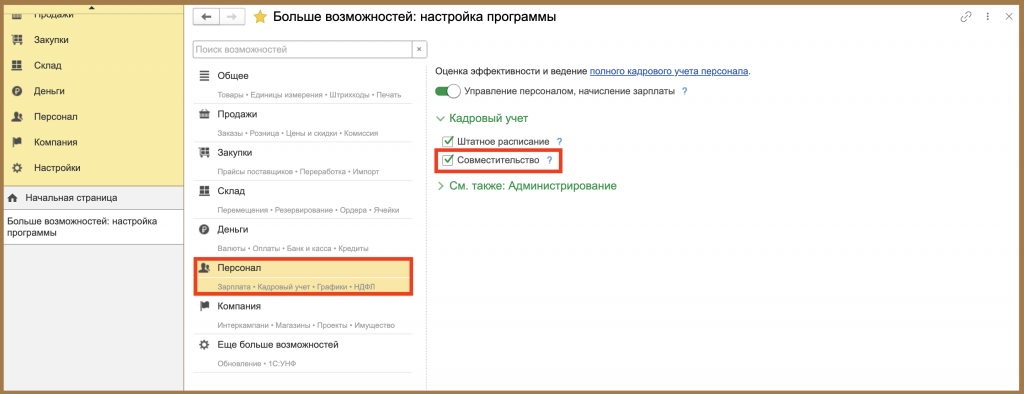1024x394 pixels.
Task: Click the Компания flag icon in settings
Action: pyautogui.click(x=204, y=306)
